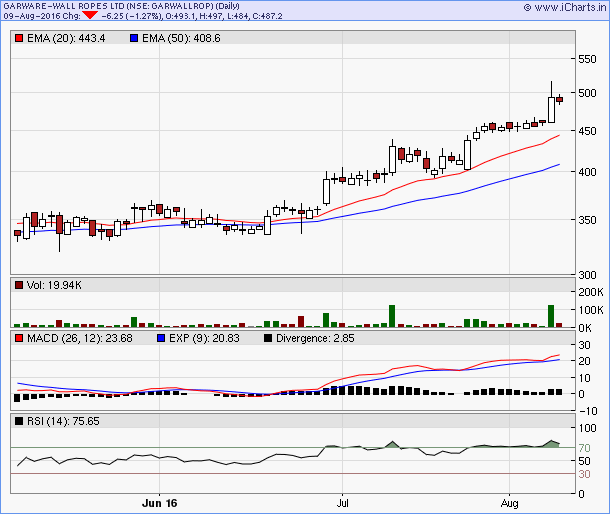610x514 pixels.
Task: Click the black Divergence legend swatch
Action: tap(268, 338)
